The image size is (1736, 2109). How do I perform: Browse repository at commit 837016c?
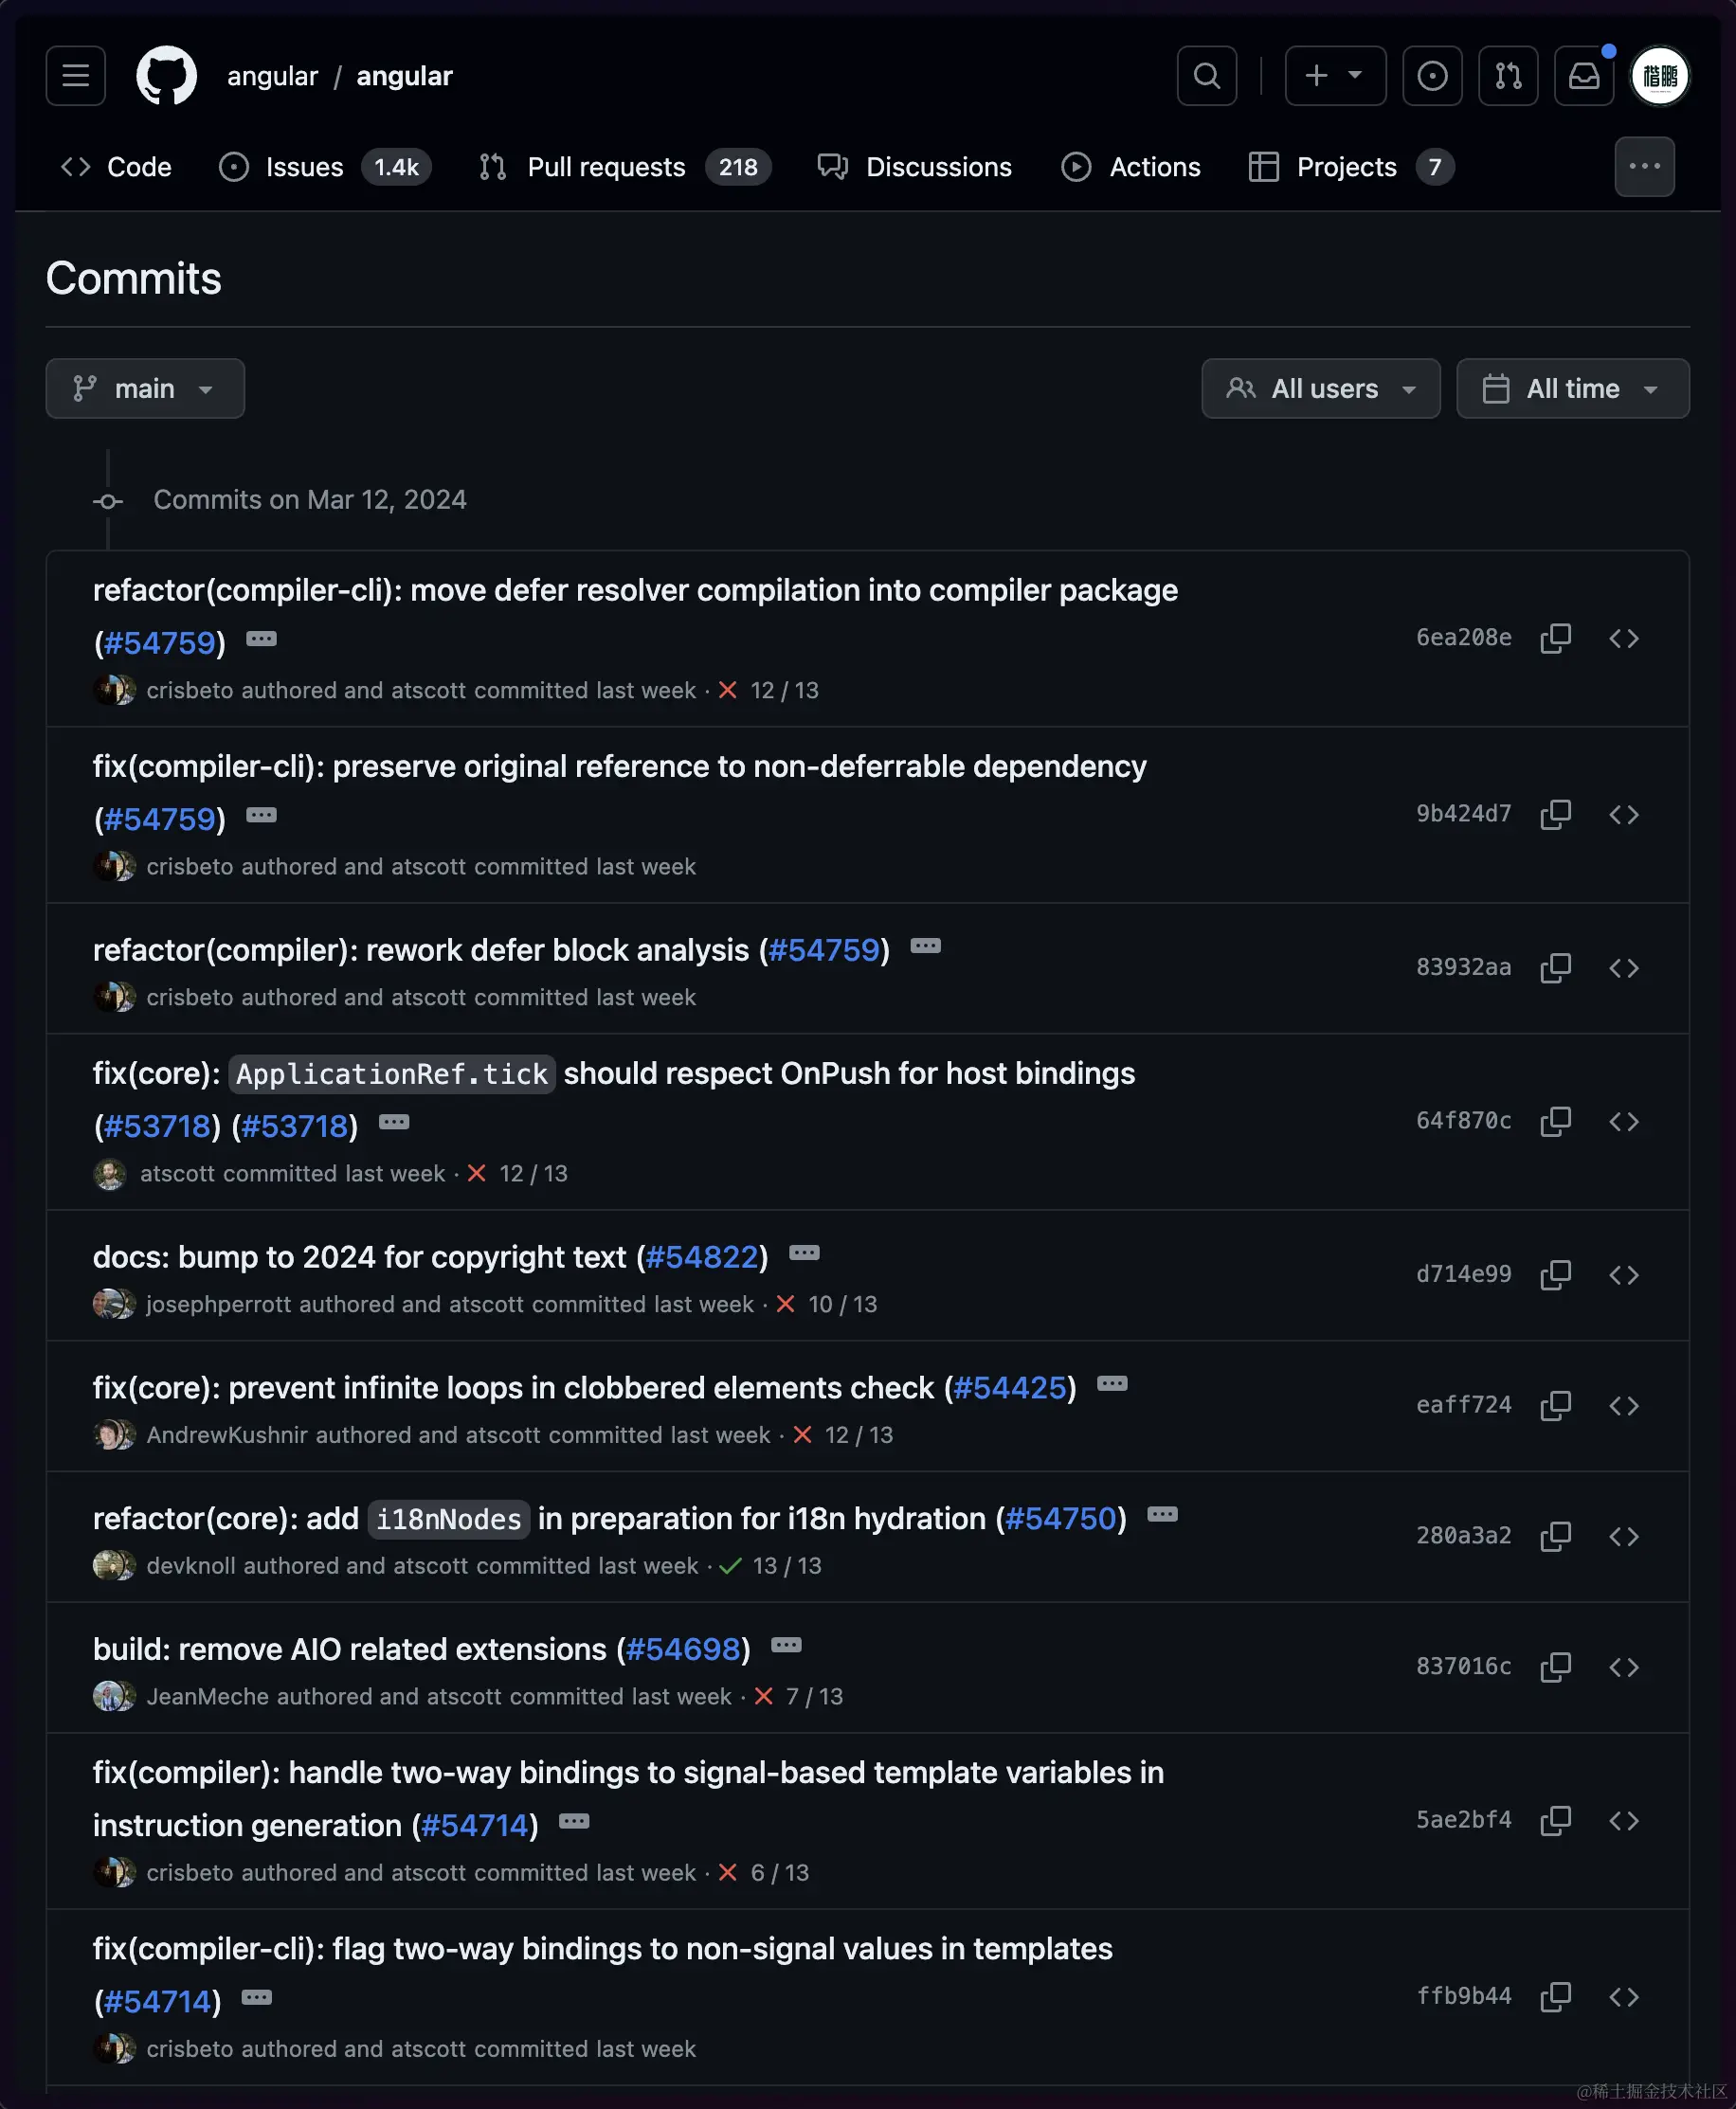click(x=1623, y=1667)
